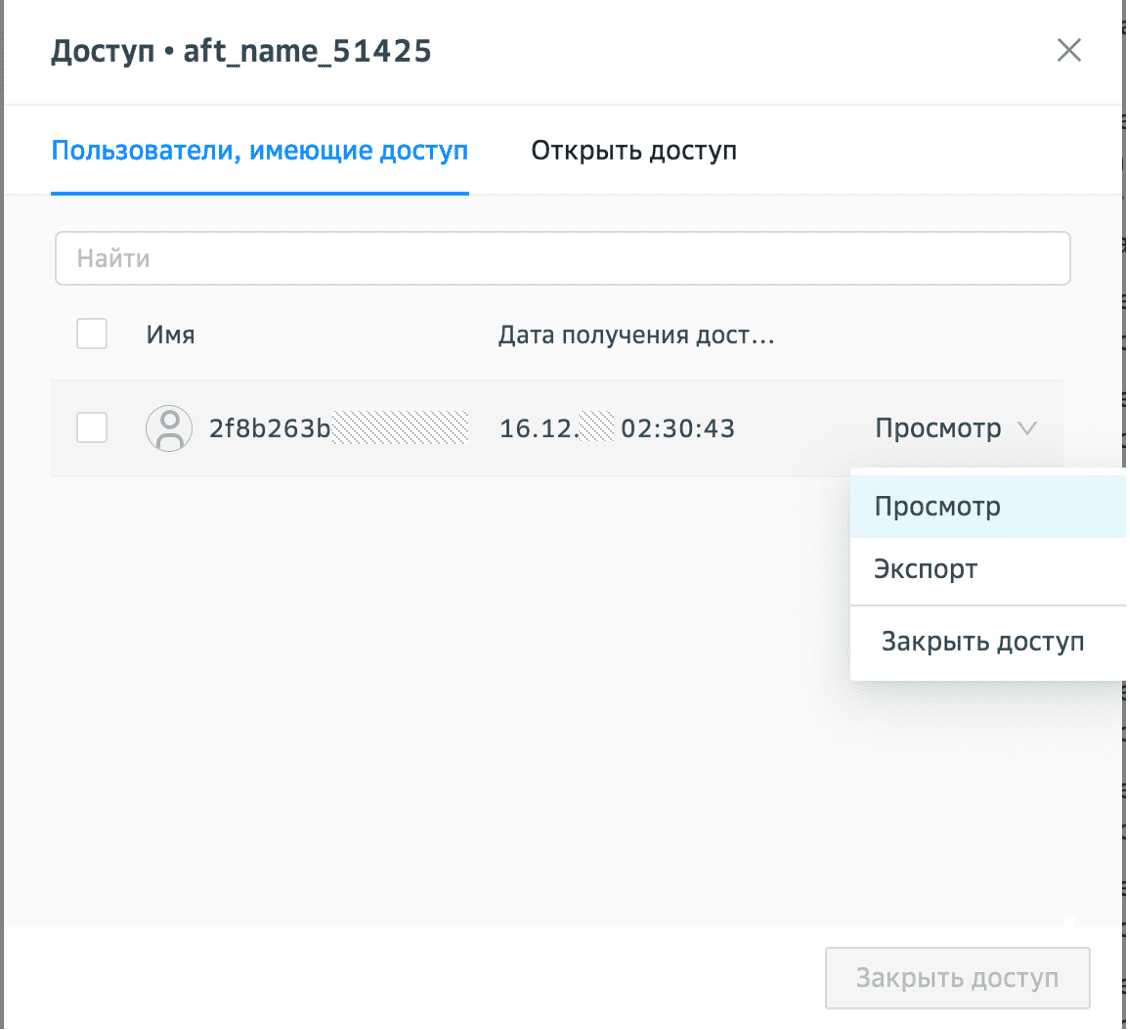1130x1030 pixels.
Task: Select the Пользователи, имеющие доступ tab
Action: [259, 151]
